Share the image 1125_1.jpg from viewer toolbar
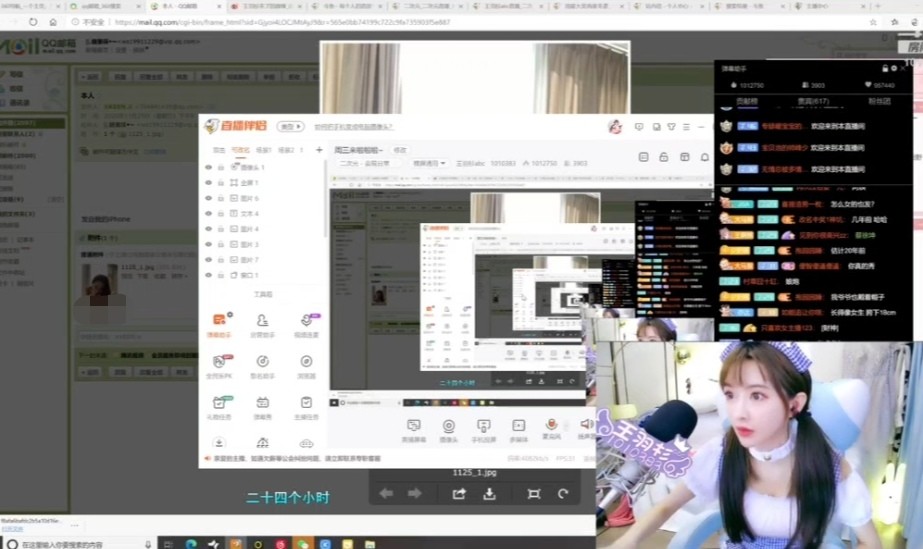923x549 pixels. (x=459, y=494)
